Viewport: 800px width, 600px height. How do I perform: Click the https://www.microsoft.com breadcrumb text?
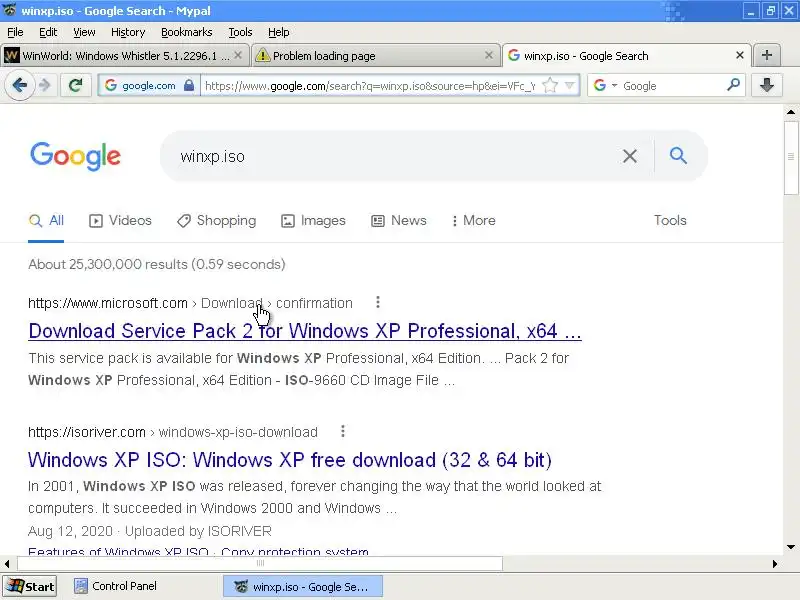click(x=108, y=303)
